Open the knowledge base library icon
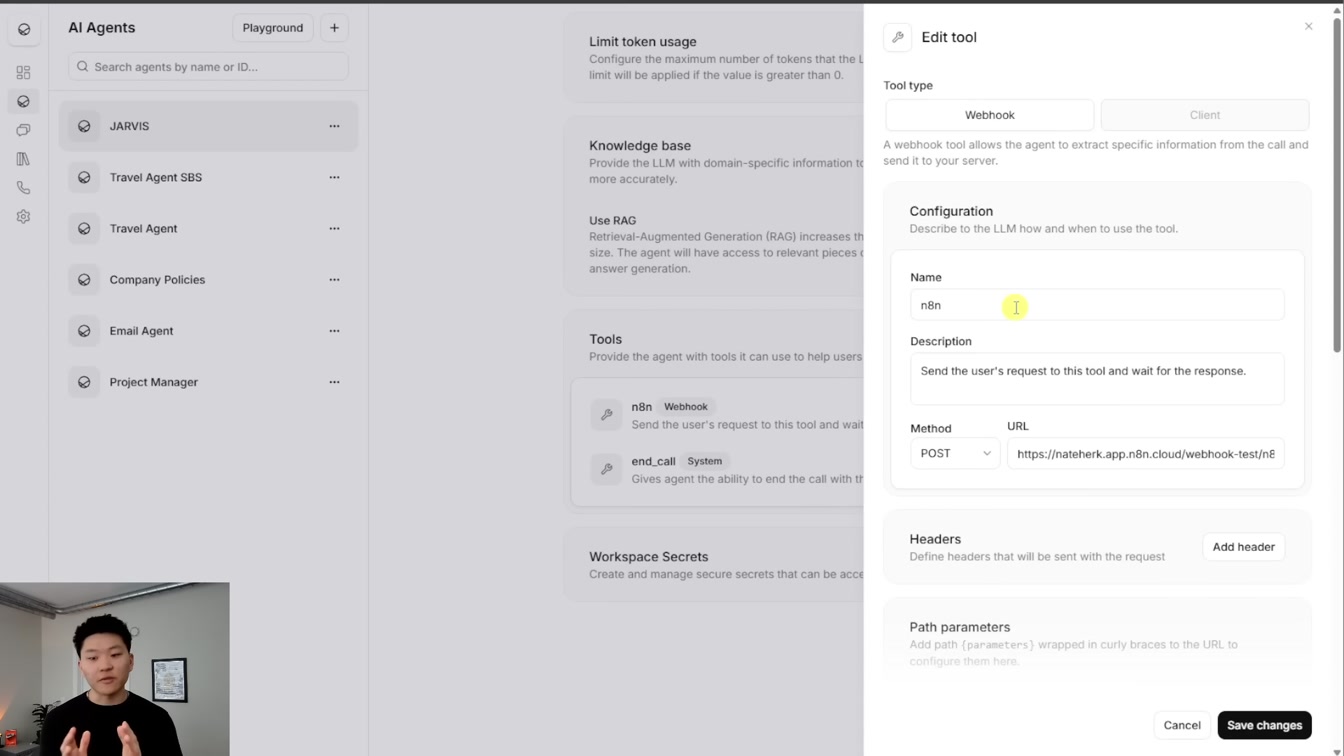Screen dimensions: 1344x756 click(23, 159)
